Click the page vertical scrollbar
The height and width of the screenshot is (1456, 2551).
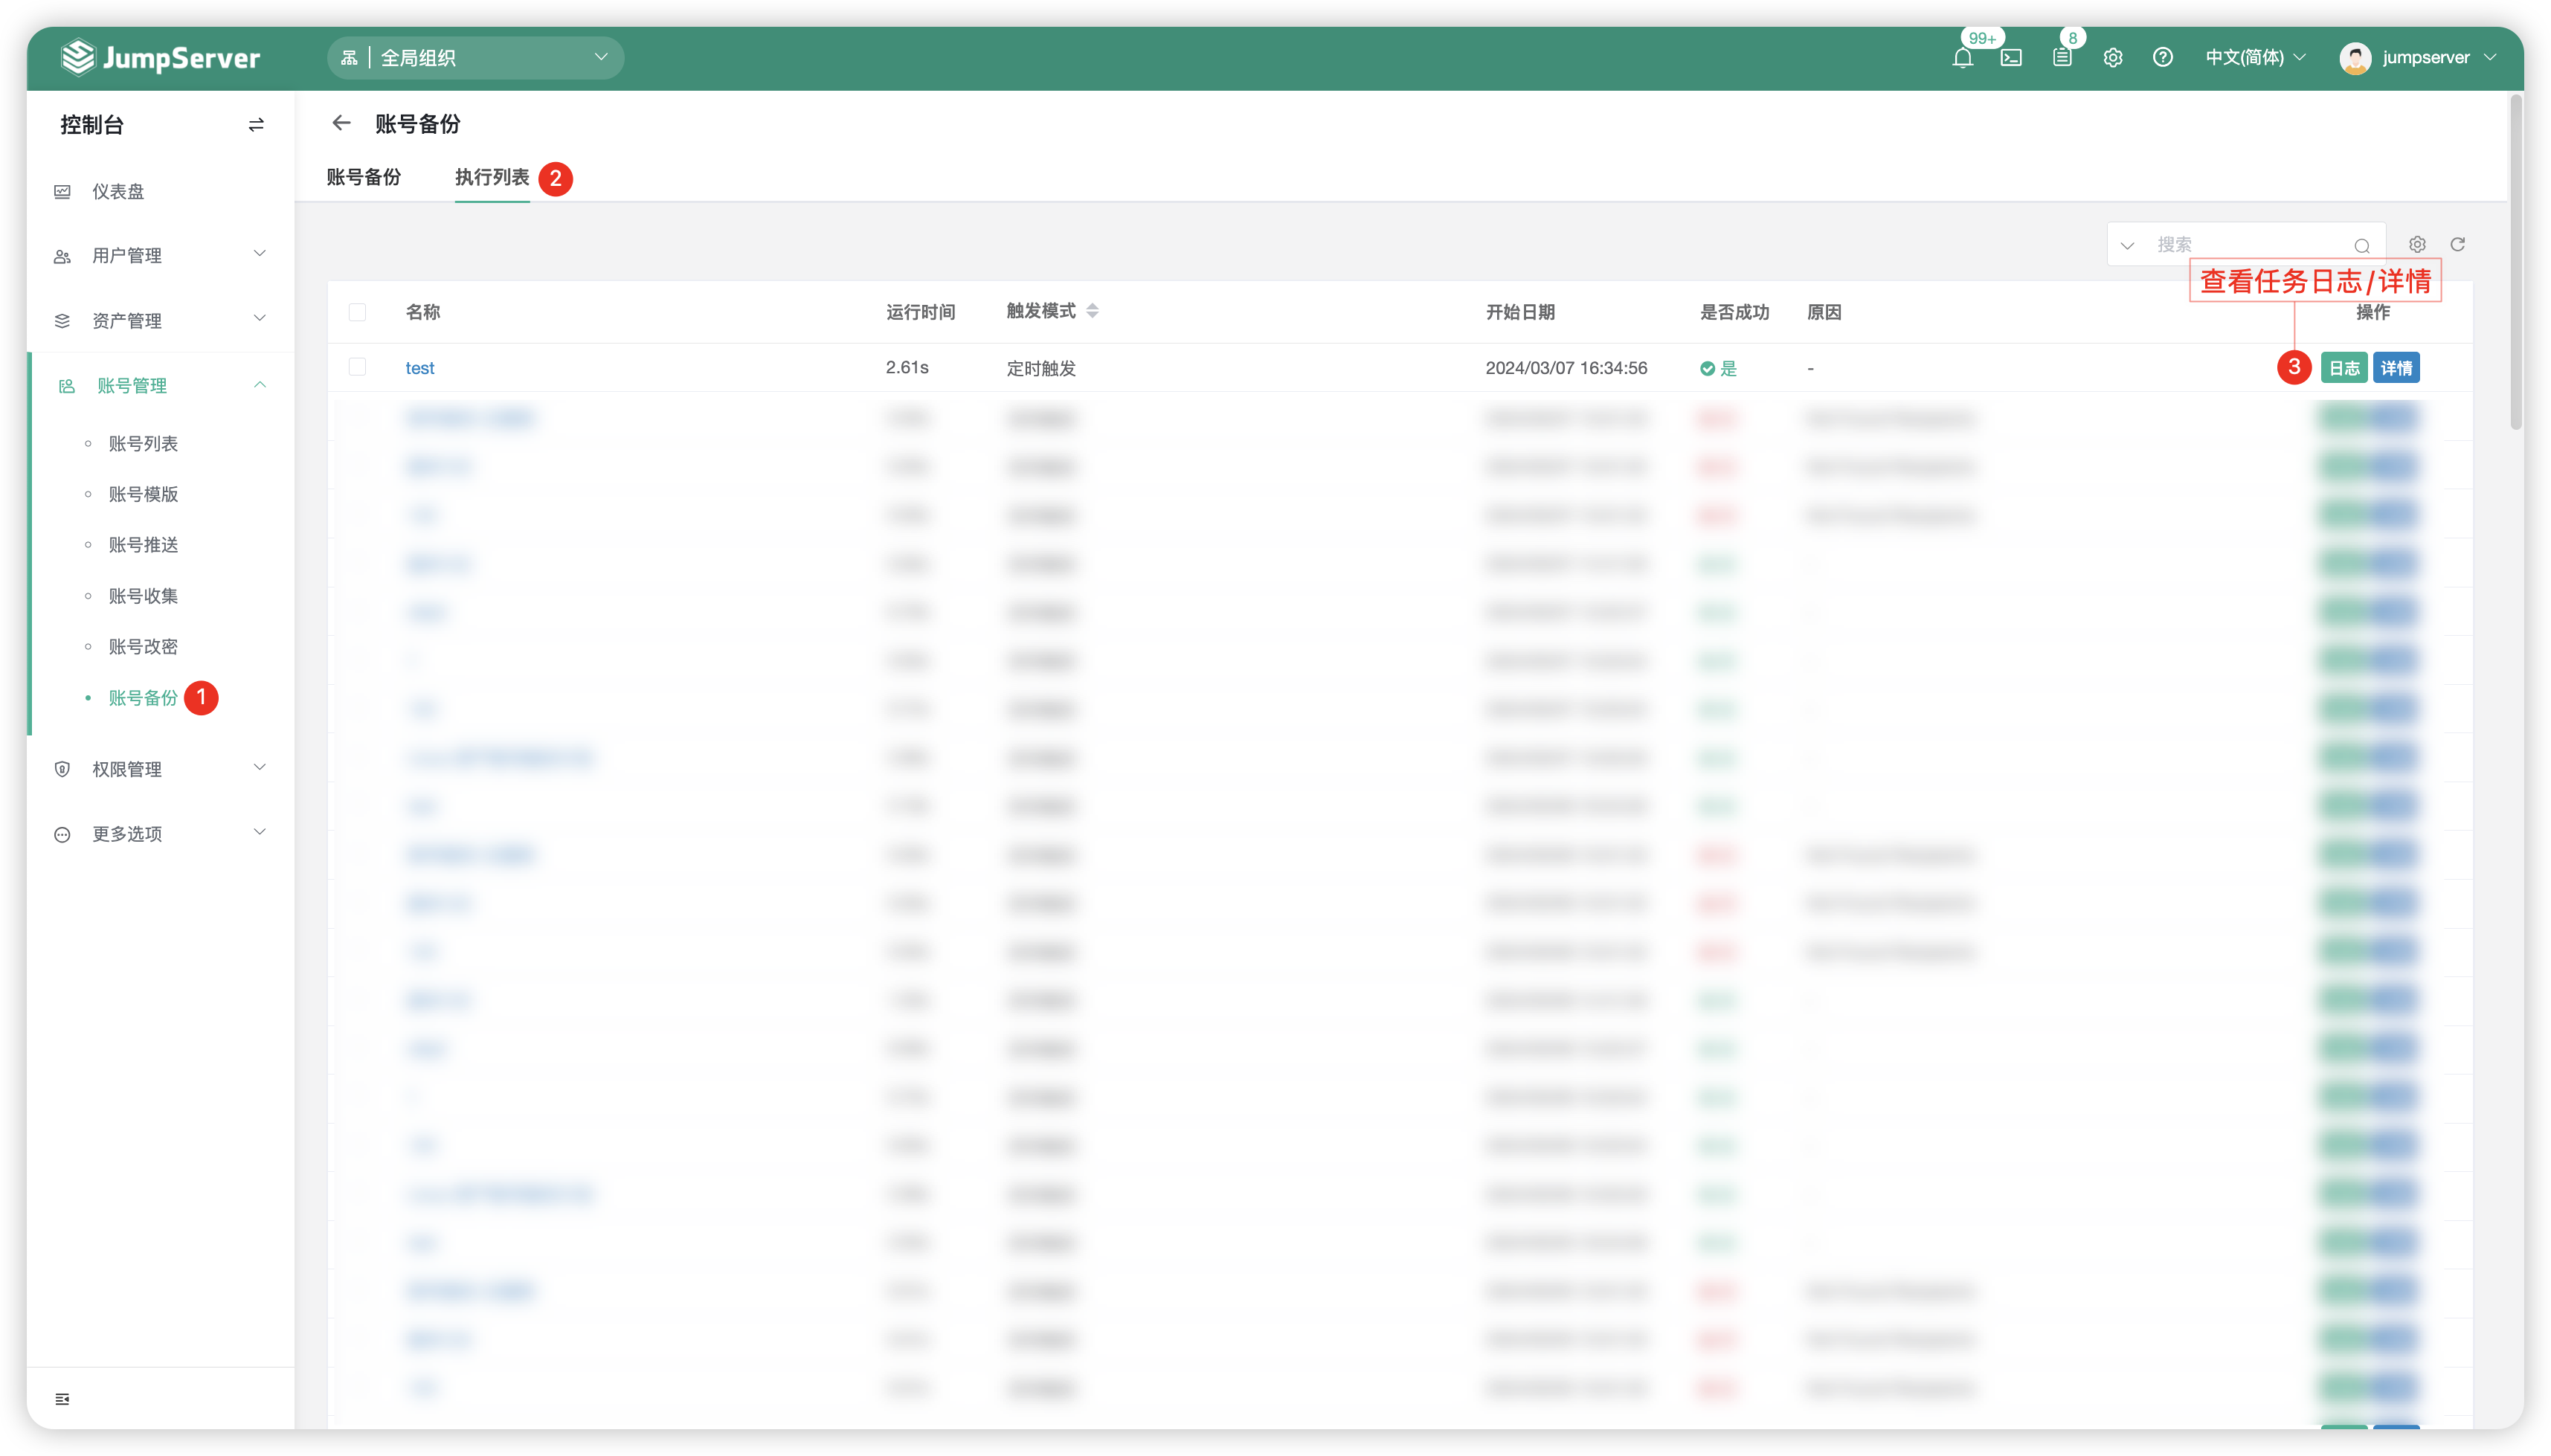tap(2515, 262)
